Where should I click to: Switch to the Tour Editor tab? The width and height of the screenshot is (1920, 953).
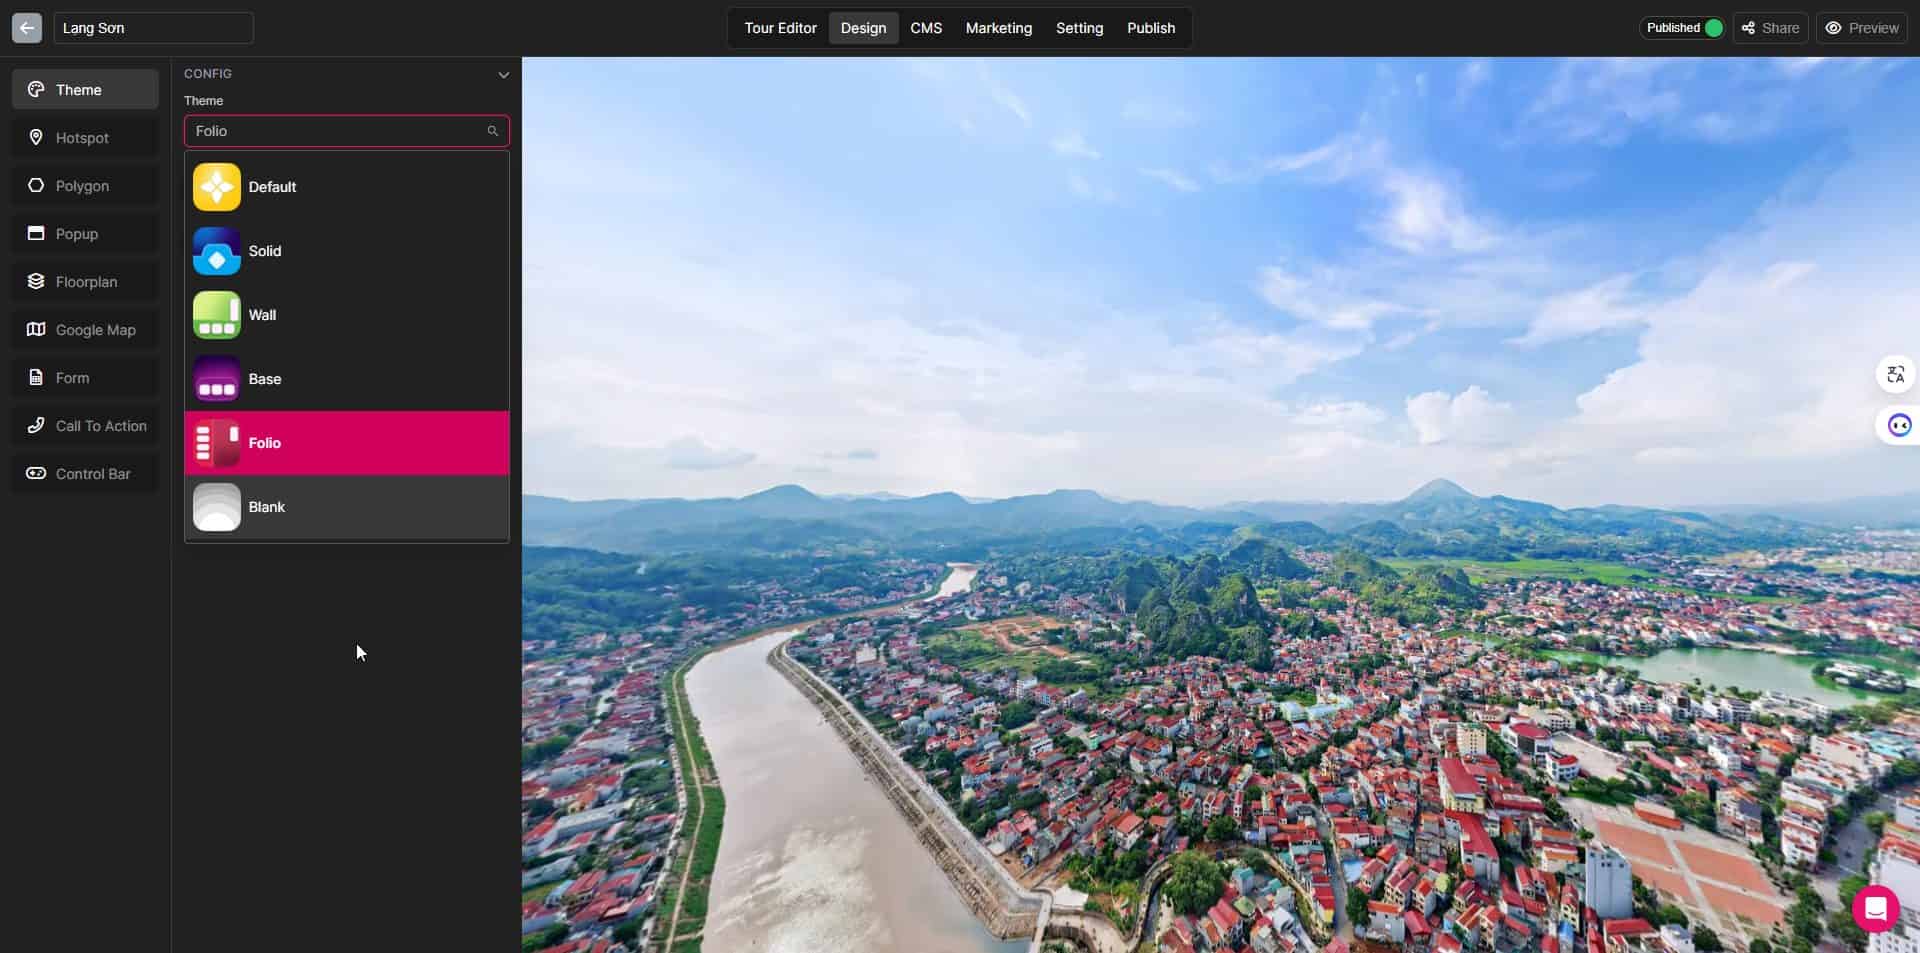[780, 28]
